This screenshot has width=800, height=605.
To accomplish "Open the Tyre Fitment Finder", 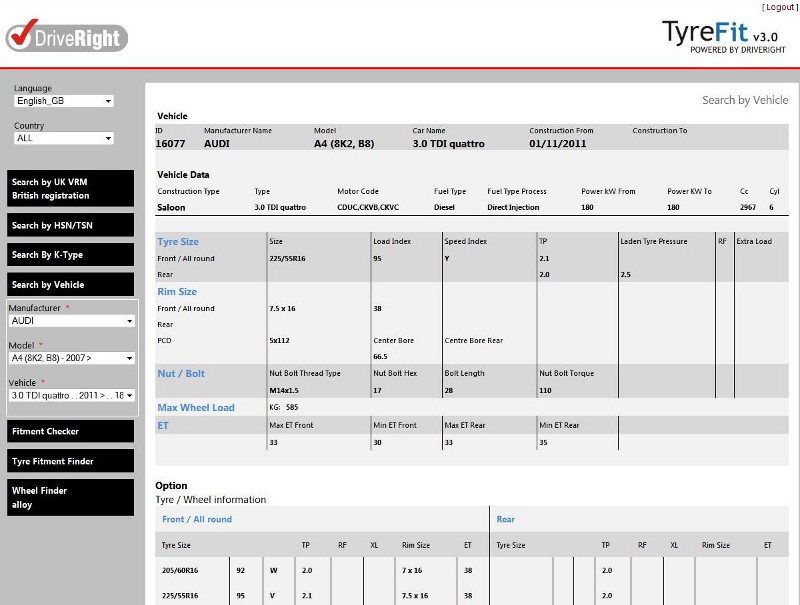I will [70, 461].
